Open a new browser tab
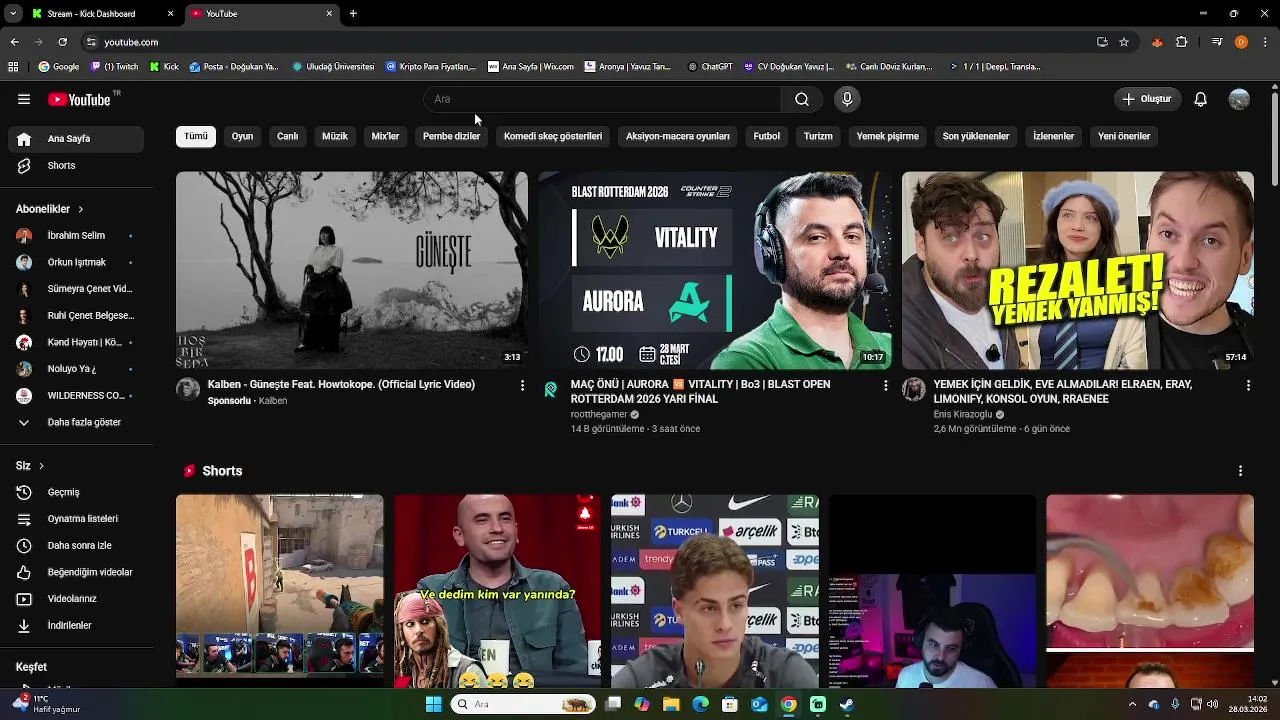1280x720 pixels. (353, 14)
